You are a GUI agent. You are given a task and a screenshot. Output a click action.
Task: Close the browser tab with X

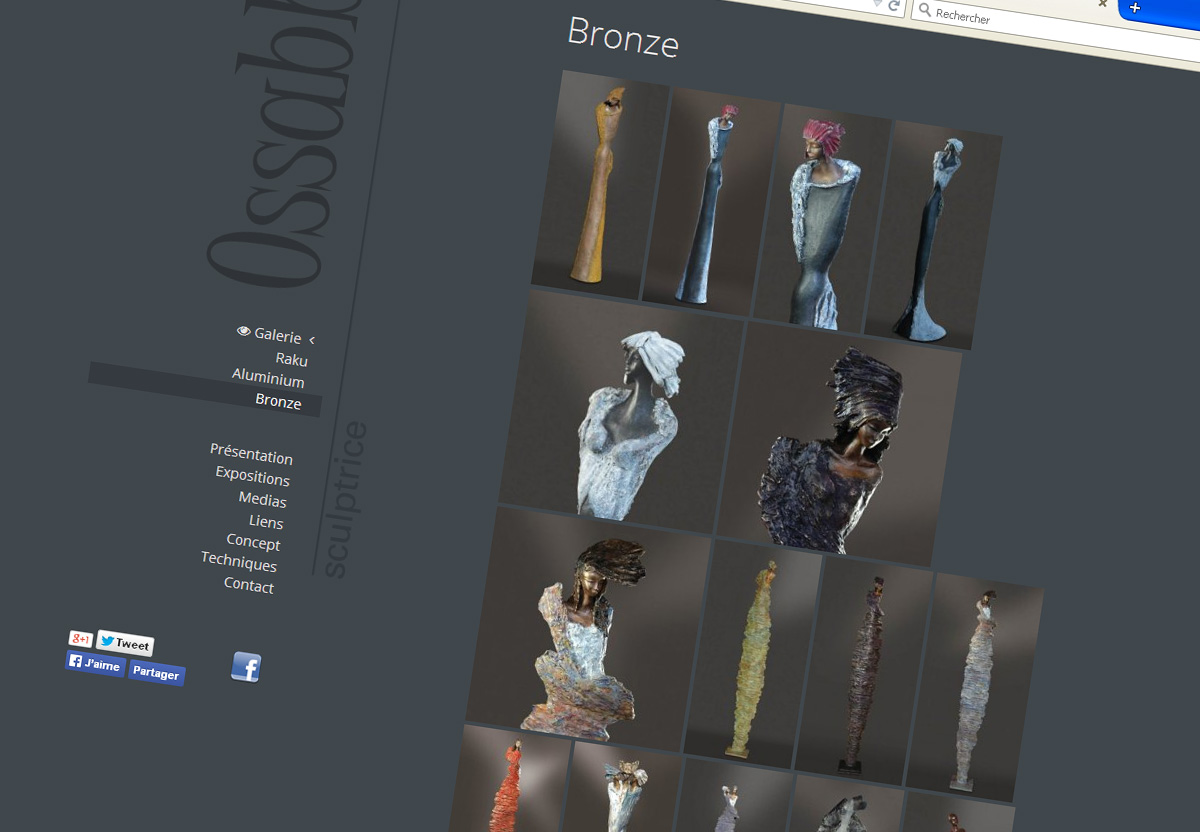pos(1102,3)
